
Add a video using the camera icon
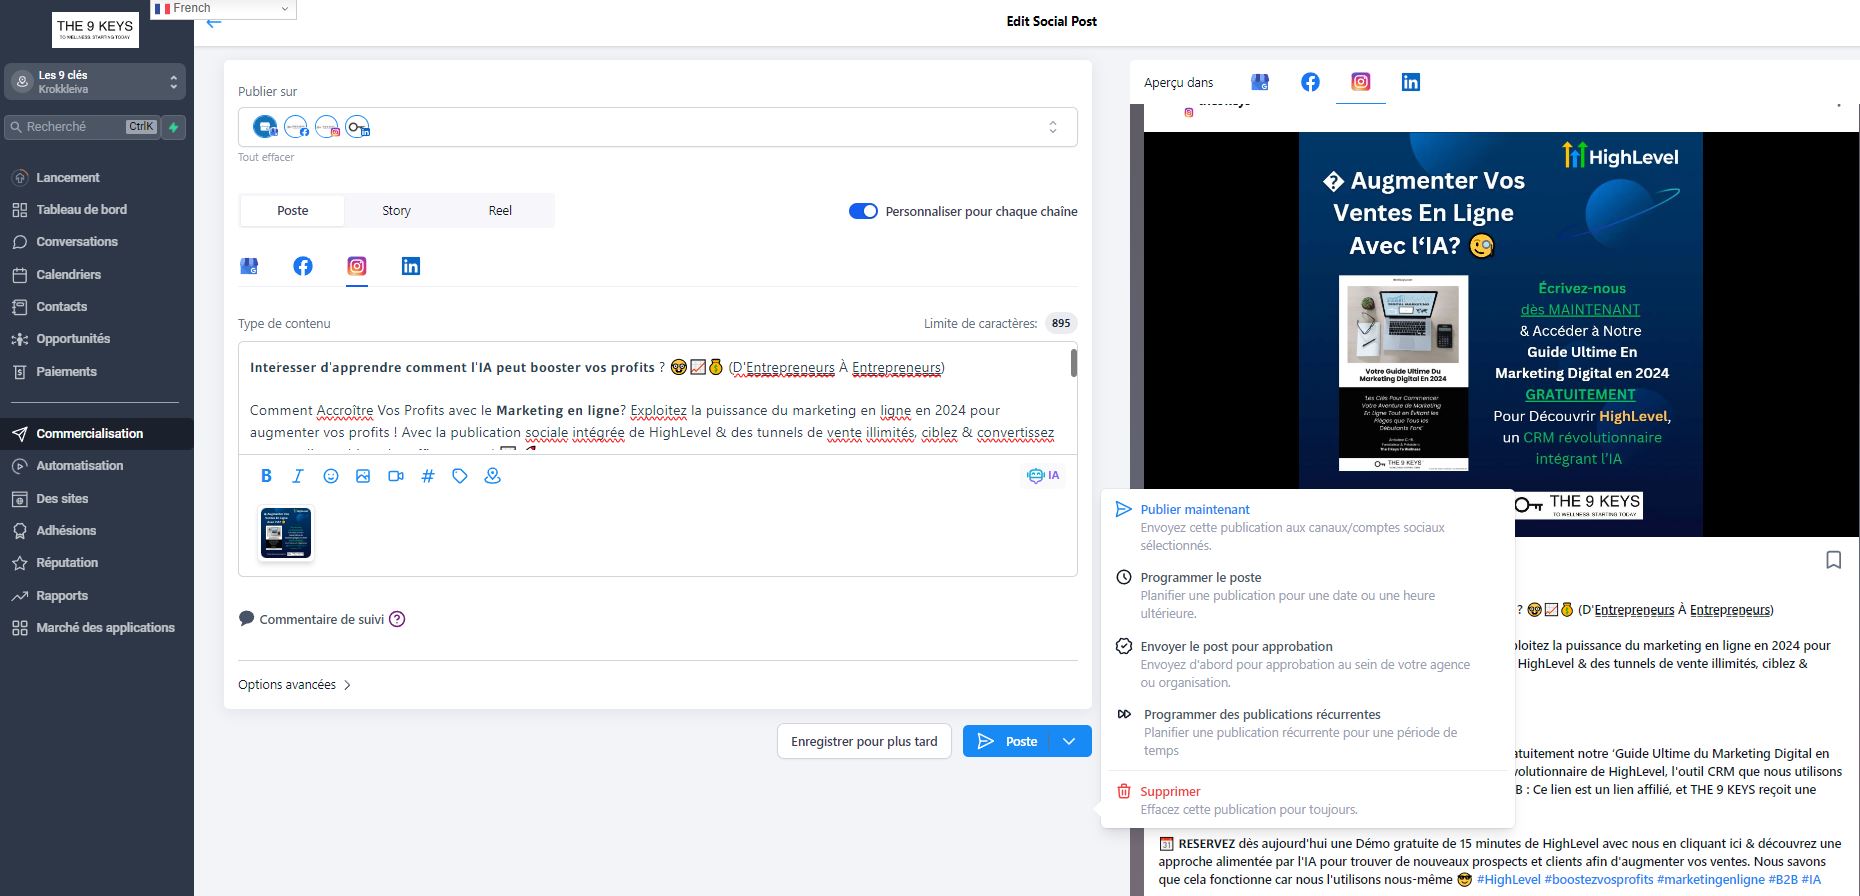coord(396,476)
